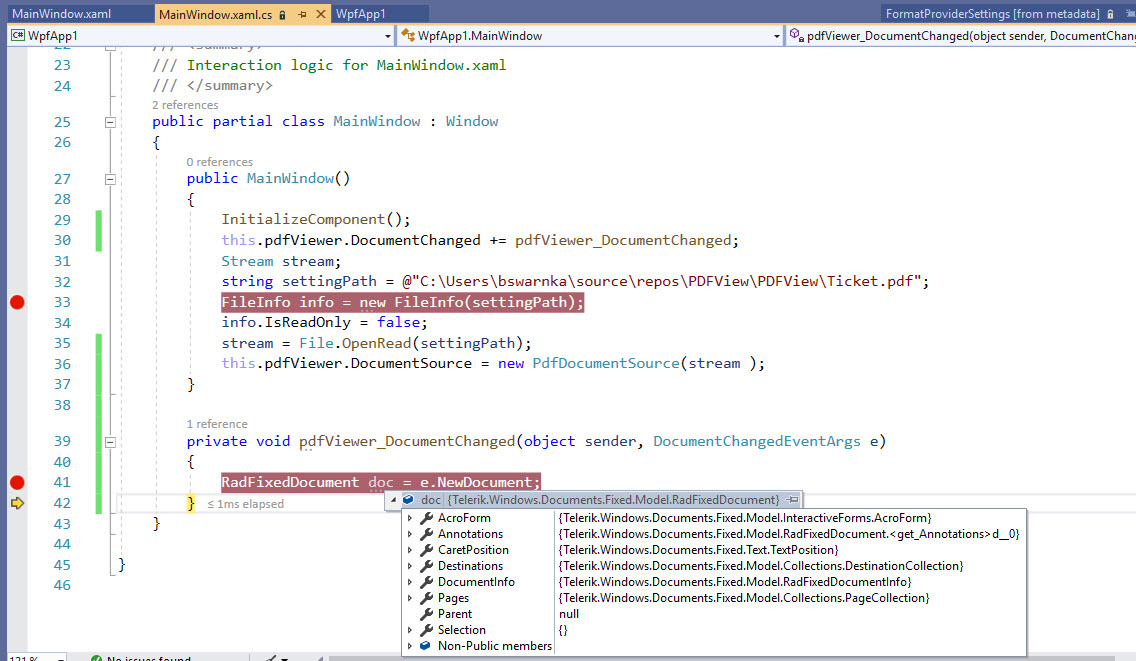Screen dimensions: 1136x661
Task: Expand the Annotations property
Action: [x=410, y=534]
